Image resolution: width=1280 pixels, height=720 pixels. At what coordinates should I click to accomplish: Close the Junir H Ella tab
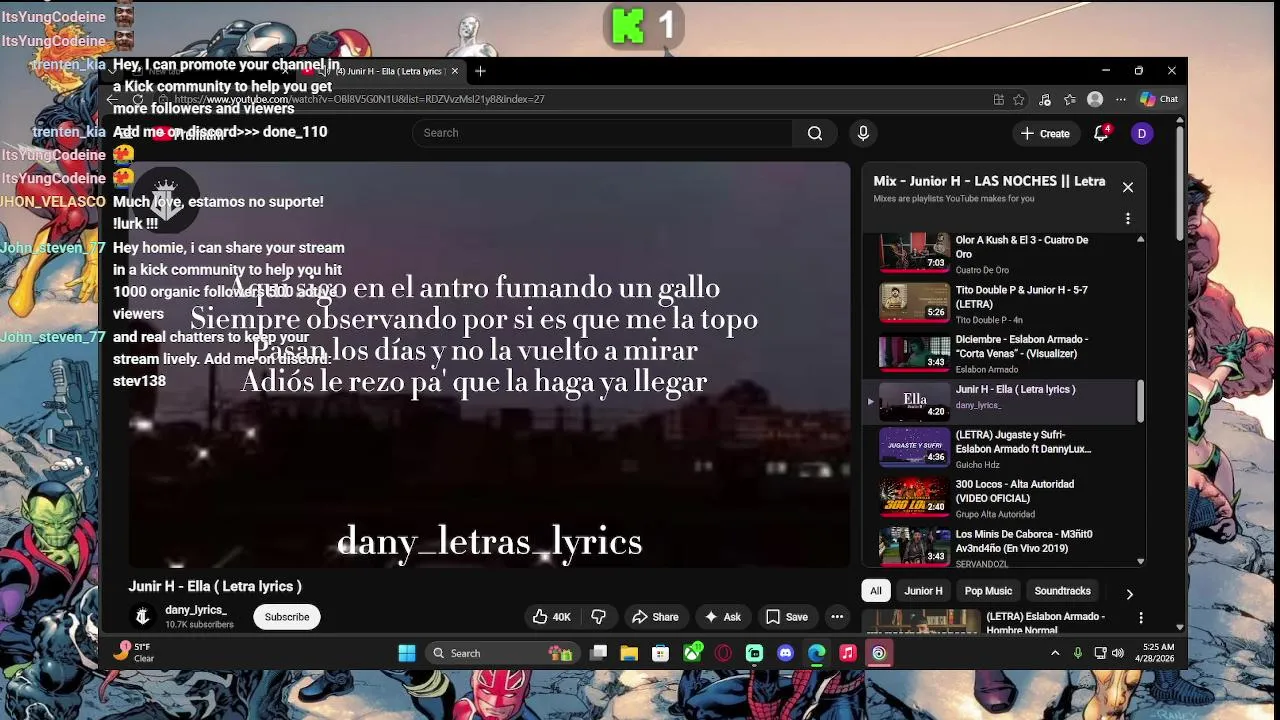click(455, 71)
